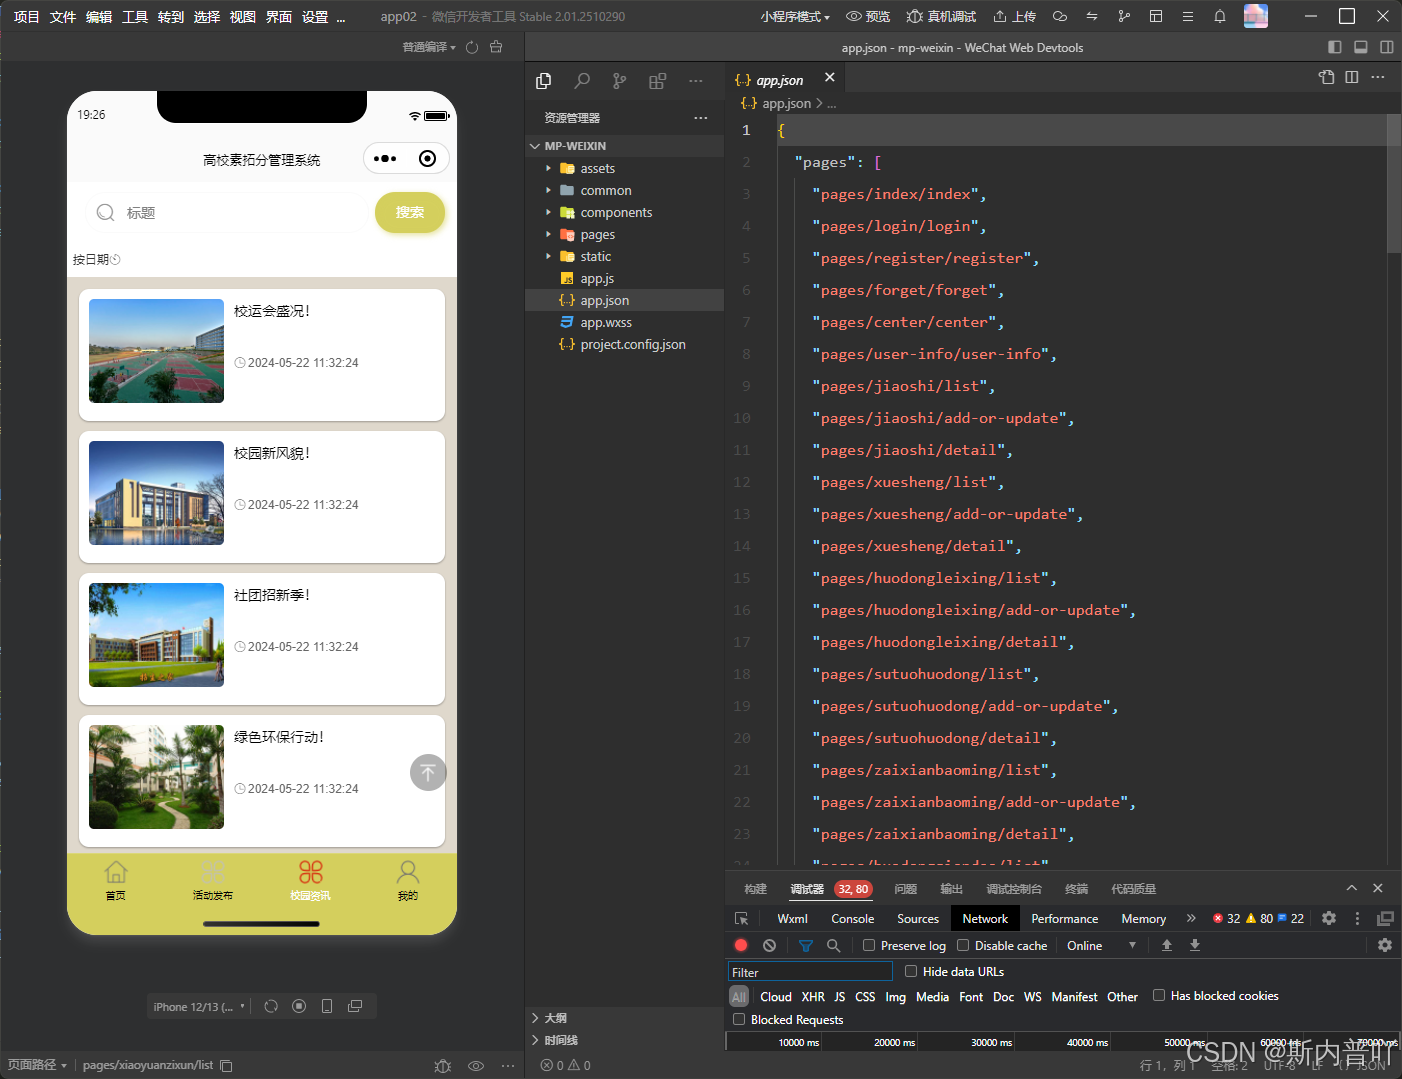Copy page path icon beside pages/xiaoyuanzixun/list

(x=226, y=1066)
